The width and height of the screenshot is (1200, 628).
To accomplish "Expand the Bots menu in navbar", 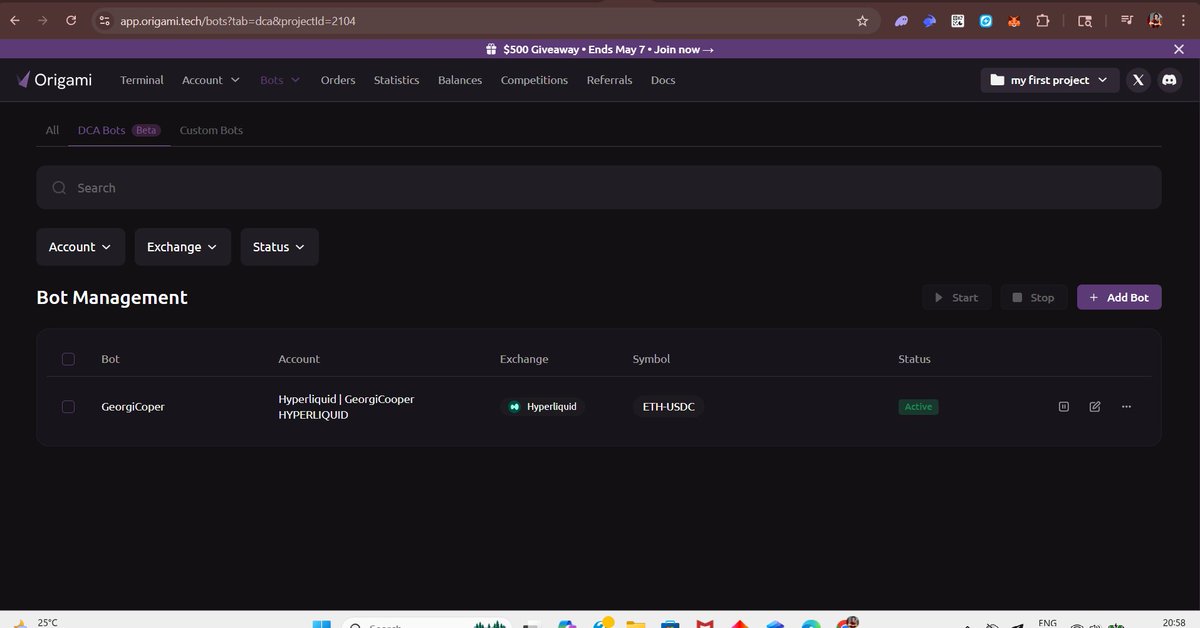I will [280, 80].
